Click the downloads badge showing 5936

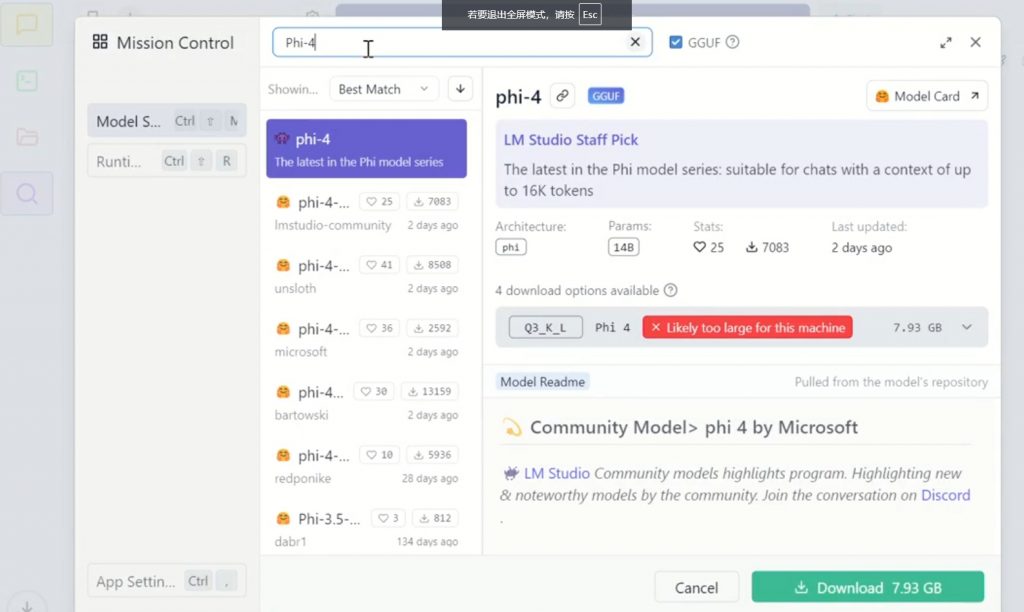point(432,455)
